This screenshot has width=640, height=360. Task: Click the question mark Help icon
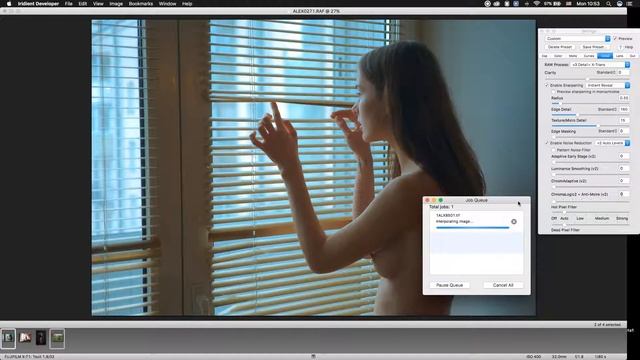click(621, 47)
